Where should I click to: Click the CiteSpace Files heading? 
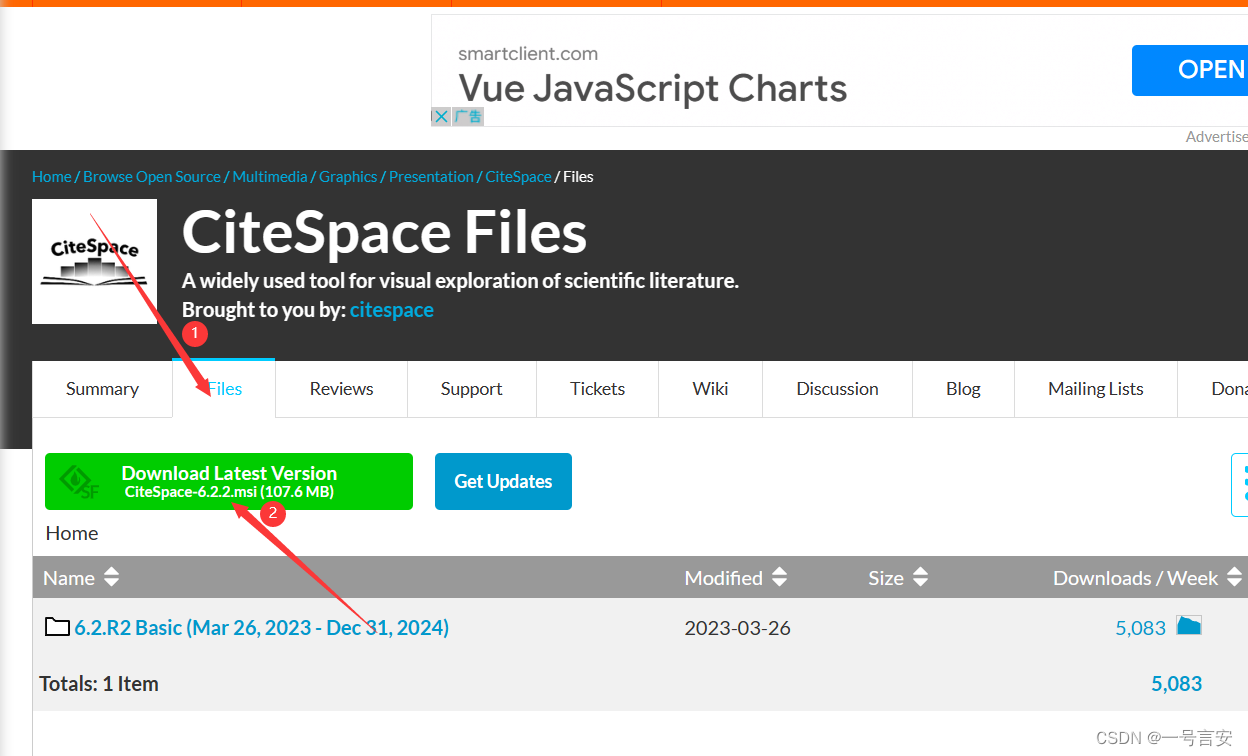coord(384,233)
